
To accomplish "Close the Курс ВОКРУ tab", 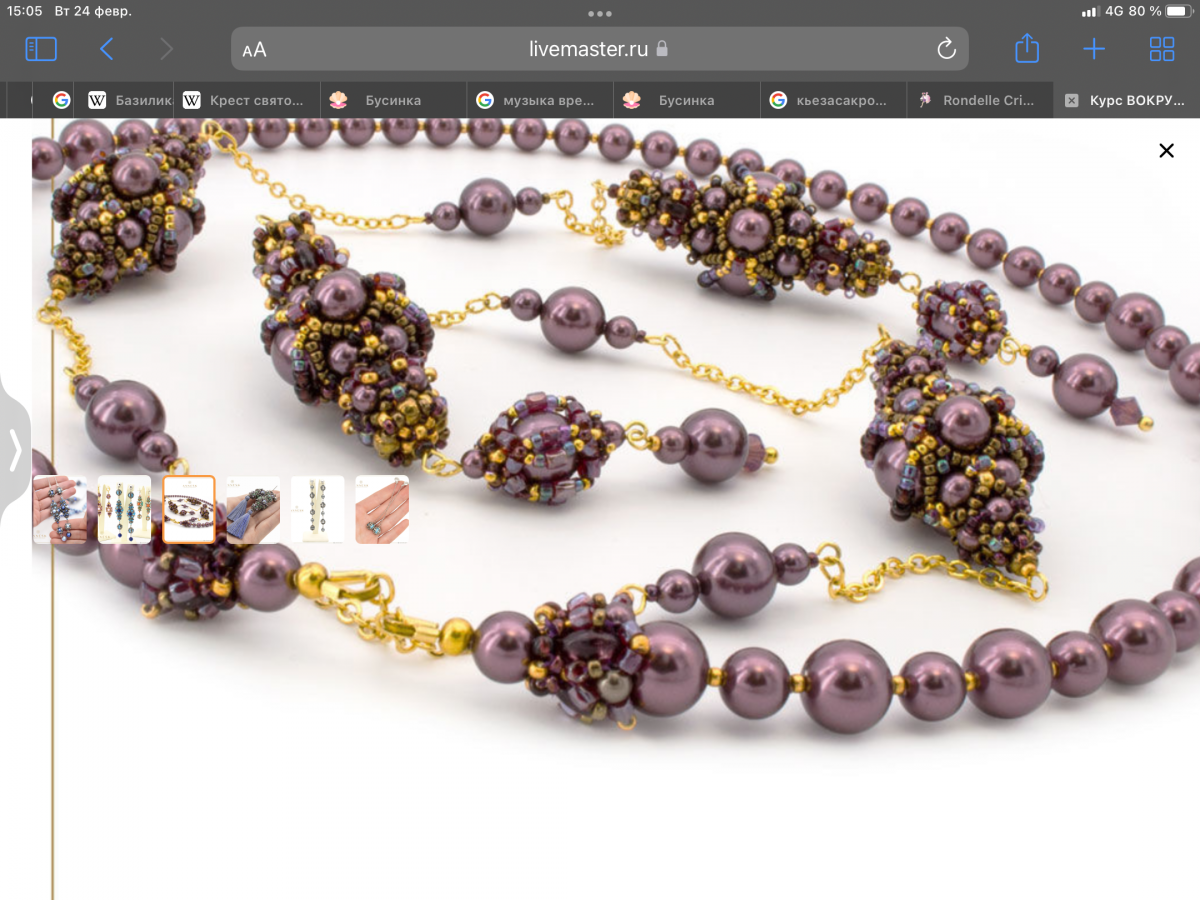I will coord(1072,101).
